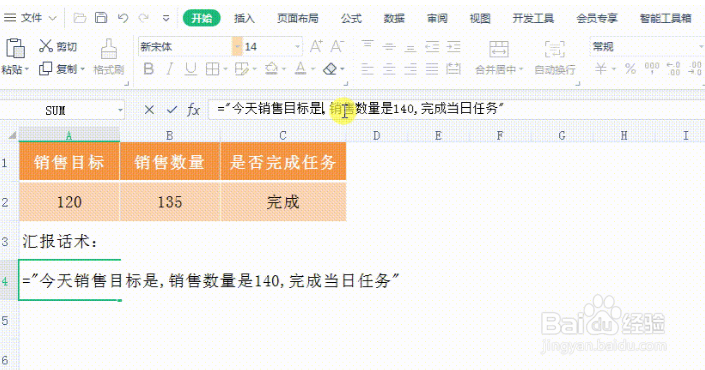Toggle Bold formatting
The width and height of the screenshot is (705, 370).
coord(148,69)
